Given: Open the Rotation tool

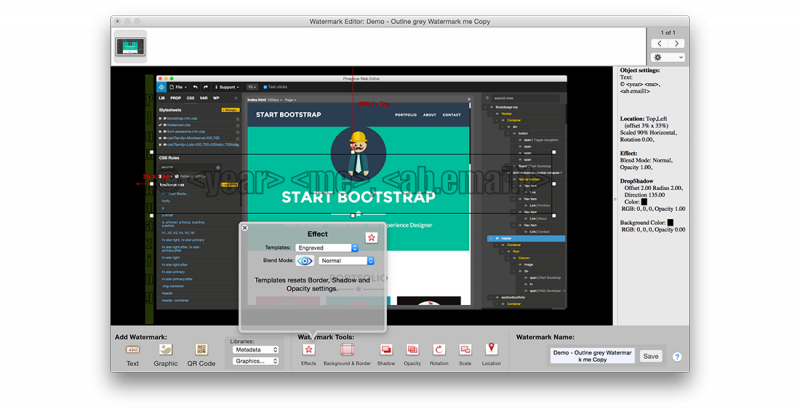Looking at the screenshot, I should click(439, 350).
